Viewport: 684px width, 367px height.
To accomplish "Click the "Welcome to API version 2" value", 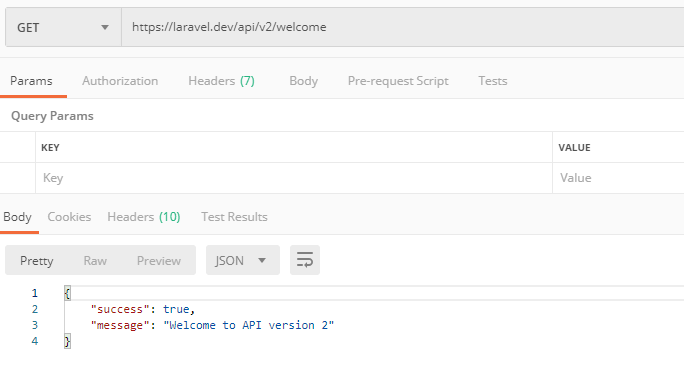I will pyautogui.click(x=249, y=326).
